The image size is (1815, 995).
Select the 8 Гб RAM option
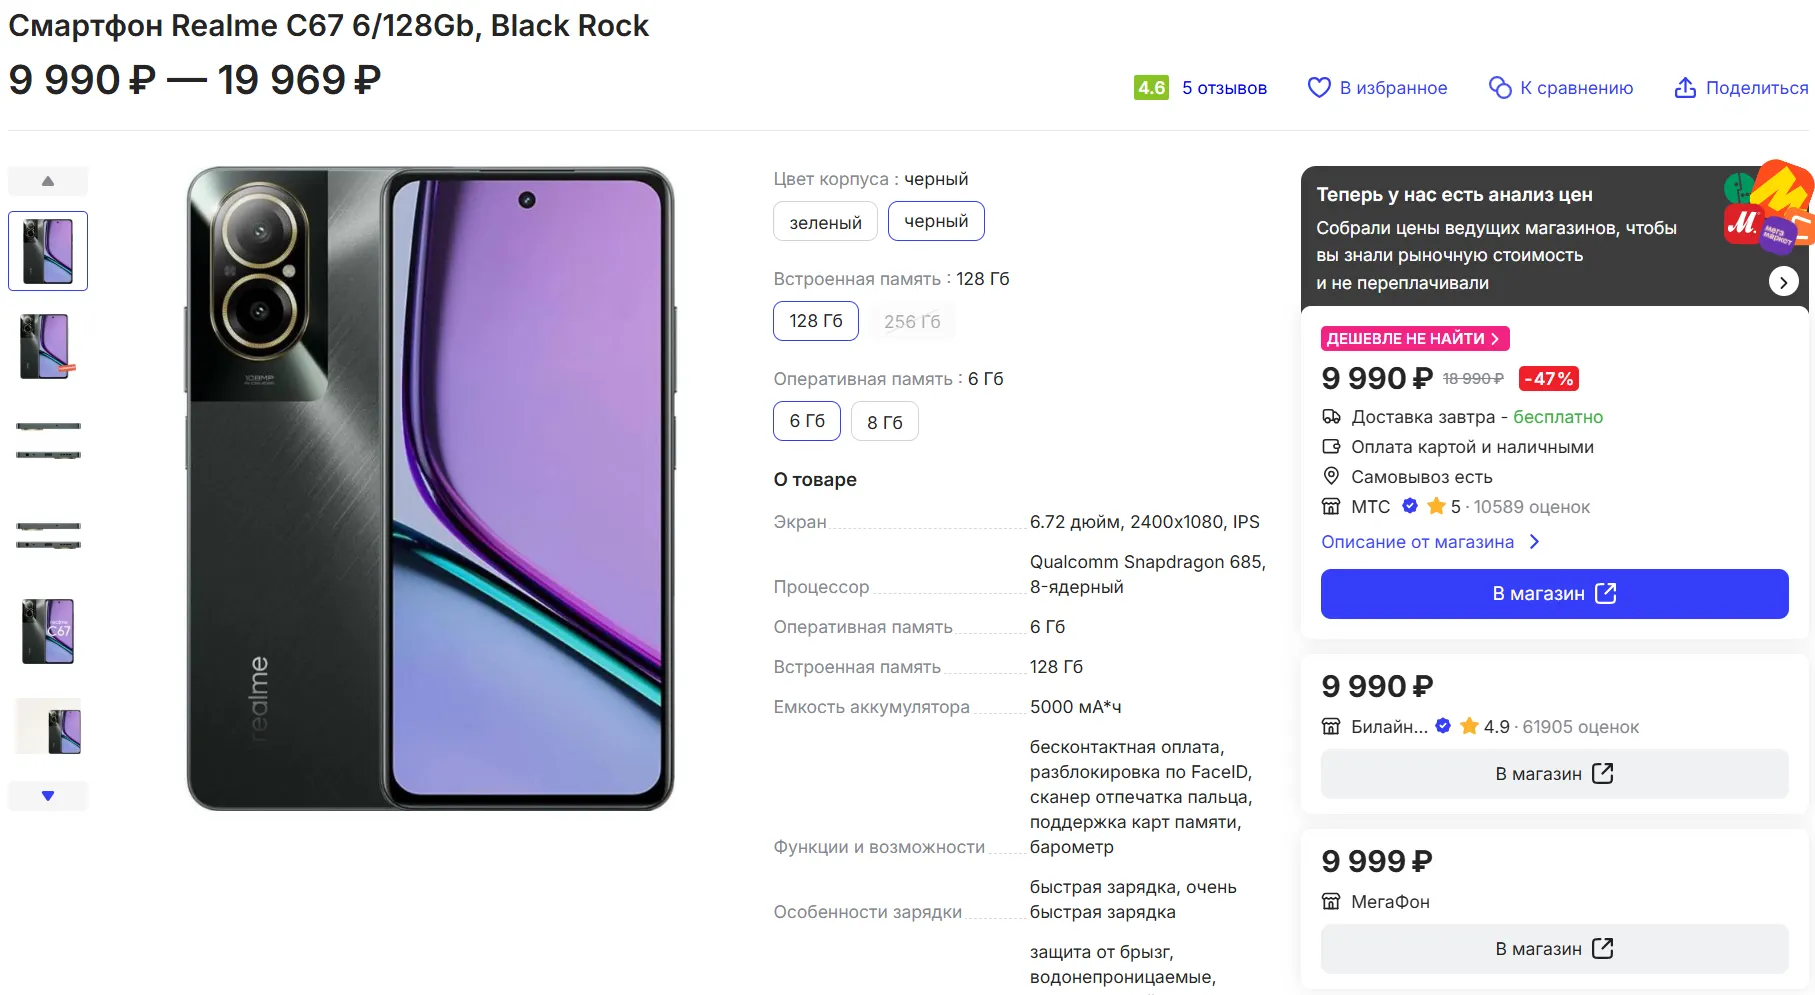point(884,422)
